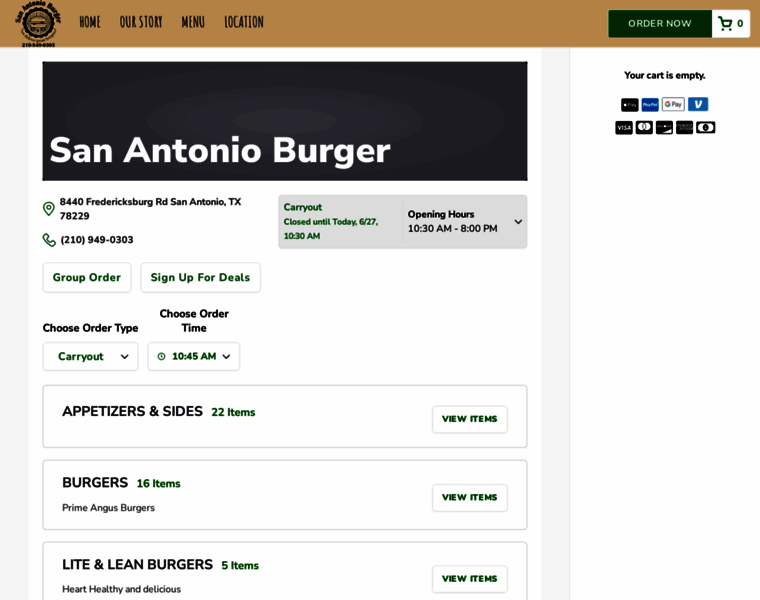Image resolution: width=760 pixels, height=600 pixels.
Task: Click the San Antonio Burger banner
Action: [x=285, y=121]
